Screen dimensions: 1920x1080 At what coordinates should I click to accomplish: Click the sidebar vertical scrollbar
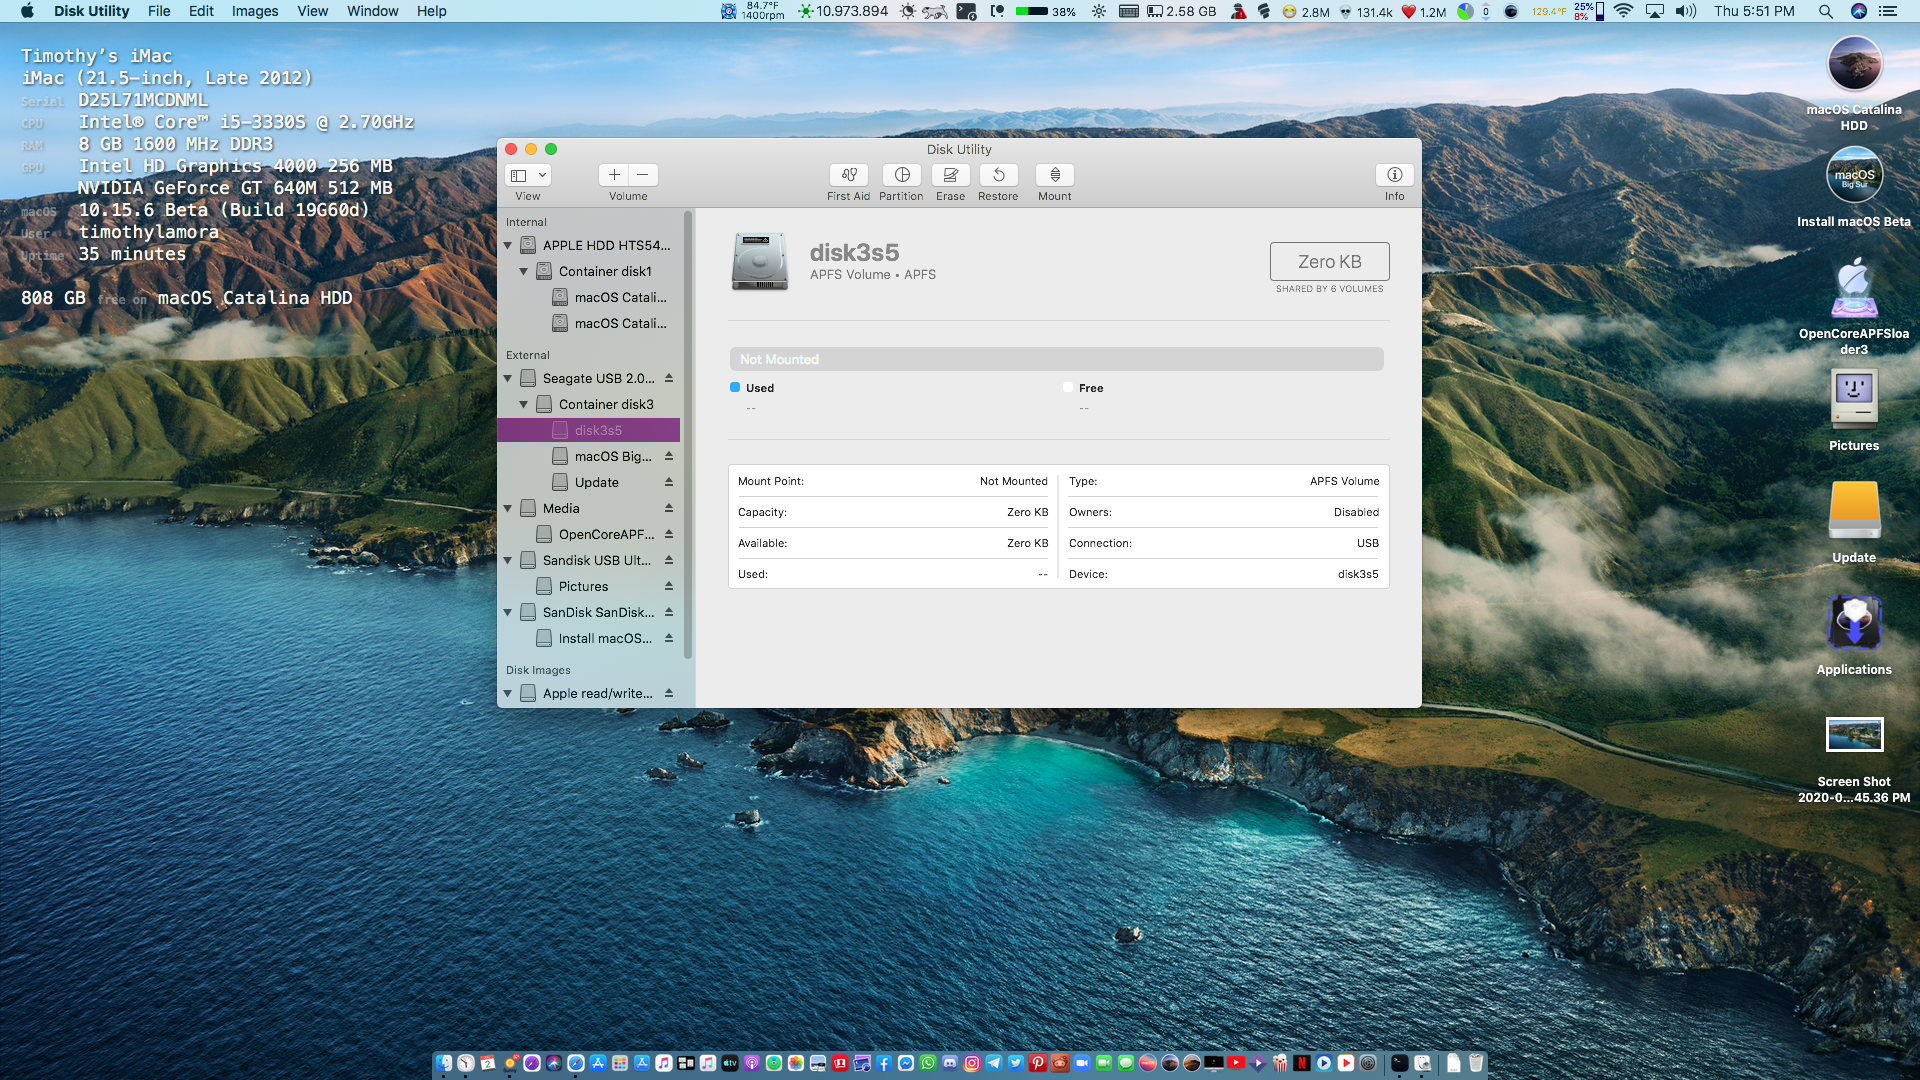click(x=688, y=435)
